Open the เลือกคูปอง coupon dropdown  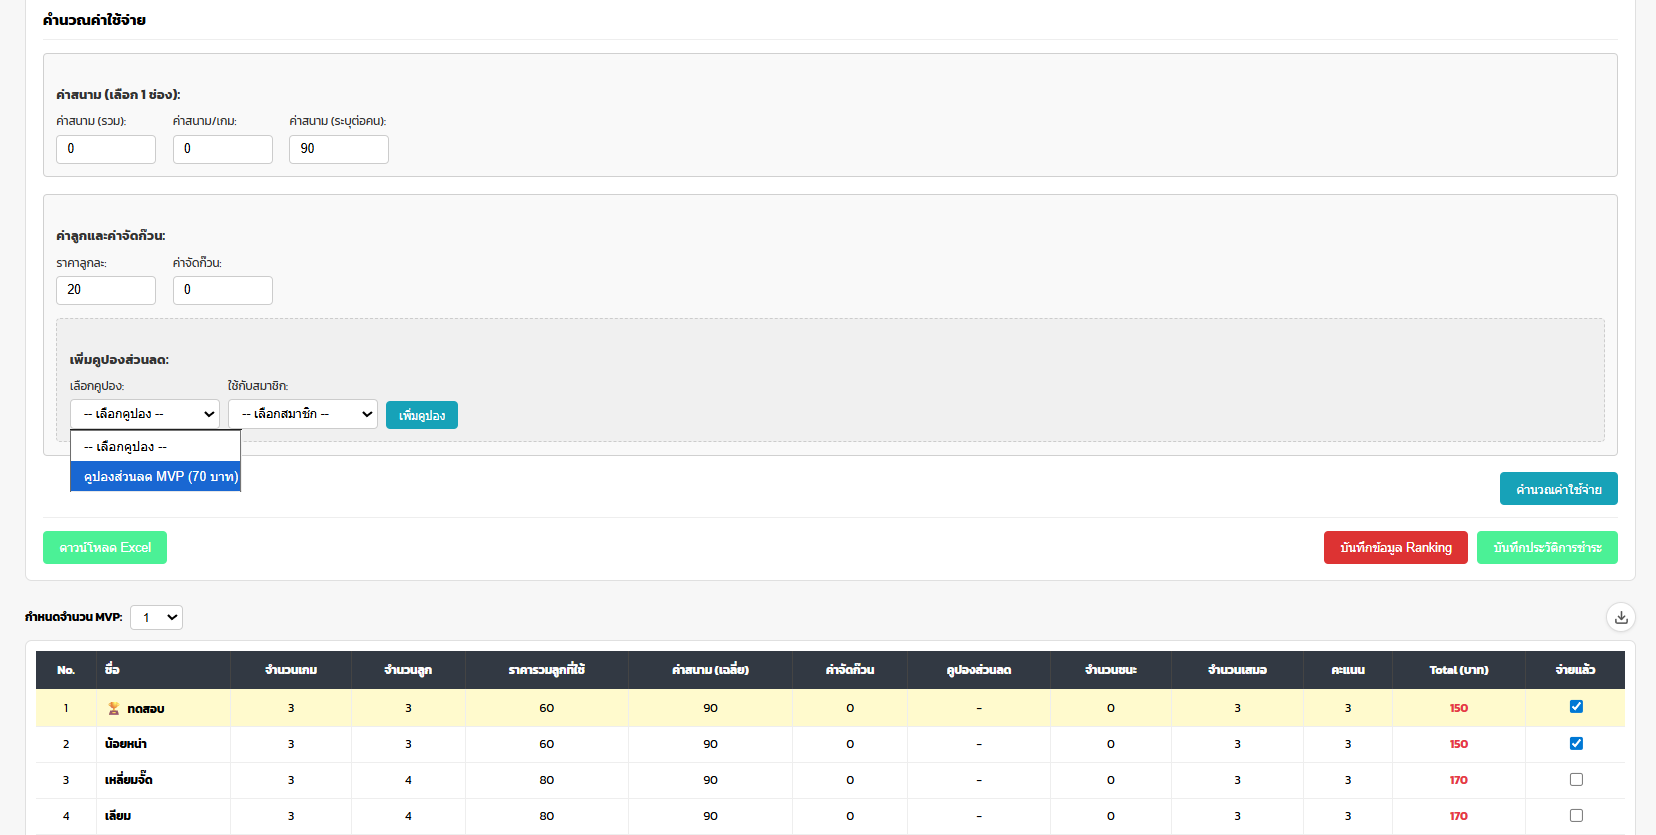(145, 414)
